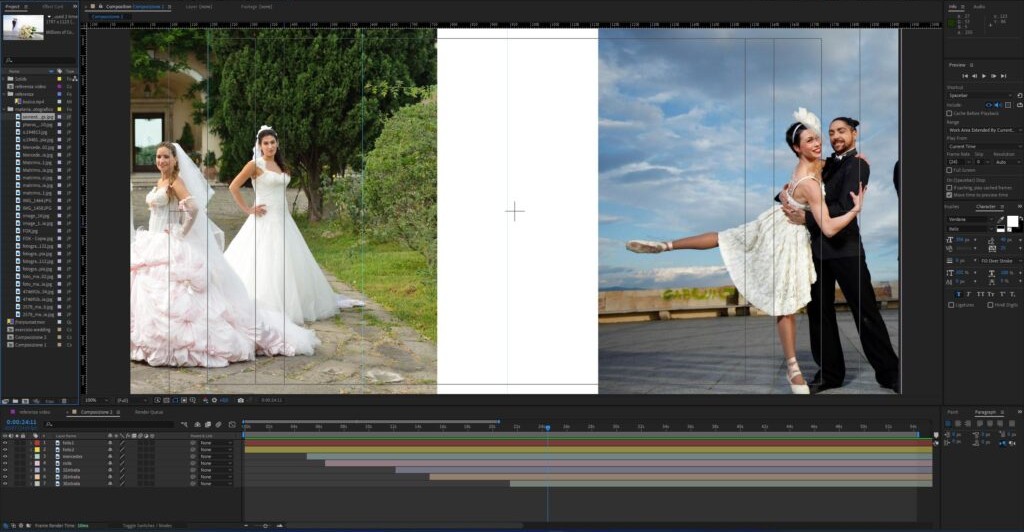This screenshot has height=532, width=1024.
Task: Toggle audio inclusion speaker in Preview panel
Action: (x=998, y=105)
